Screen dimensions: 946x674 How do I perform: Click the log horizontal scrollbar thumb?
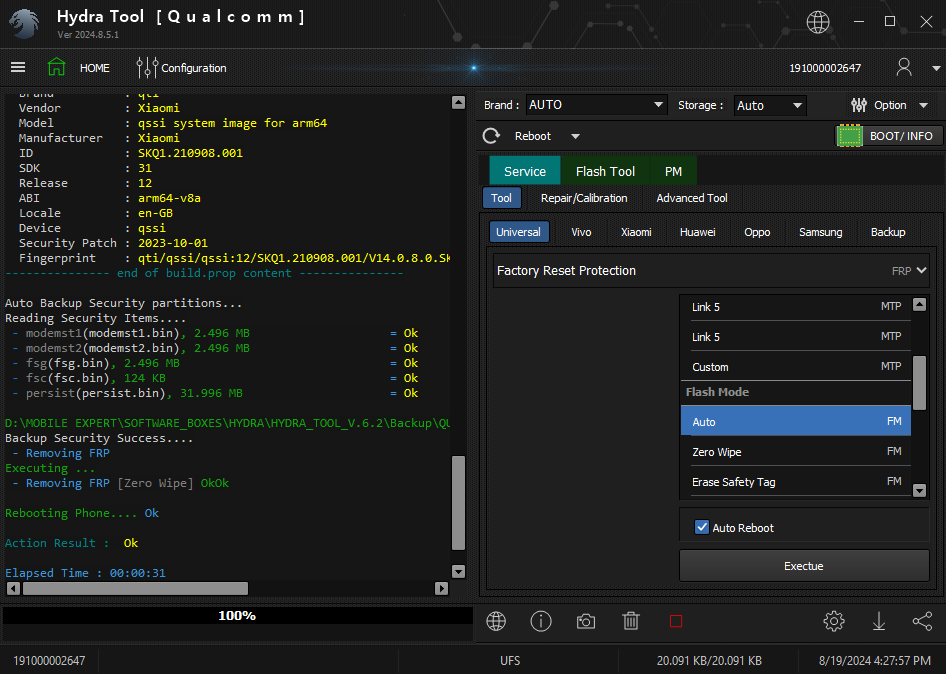[x=135, y=588]
